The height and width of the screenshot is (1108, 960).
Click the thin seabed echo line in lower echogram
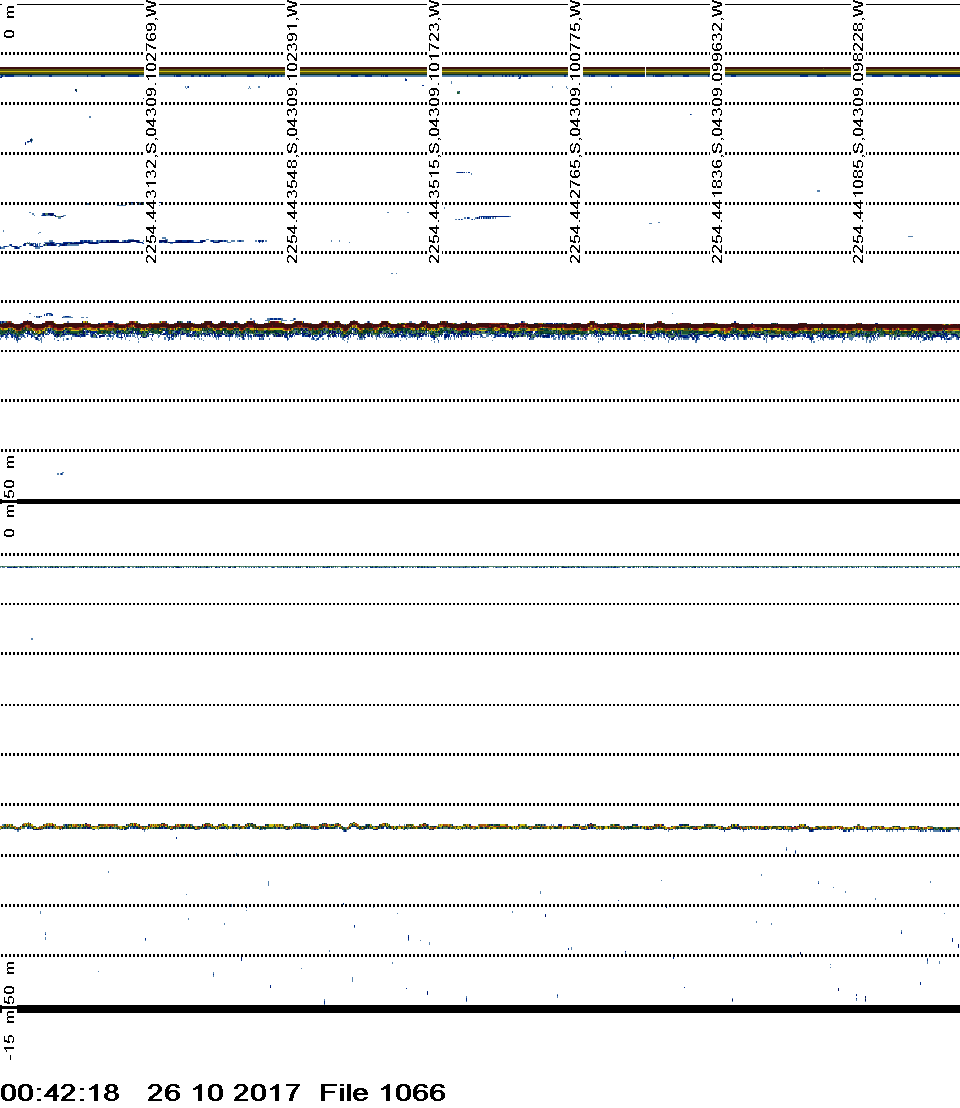(480, 827)
